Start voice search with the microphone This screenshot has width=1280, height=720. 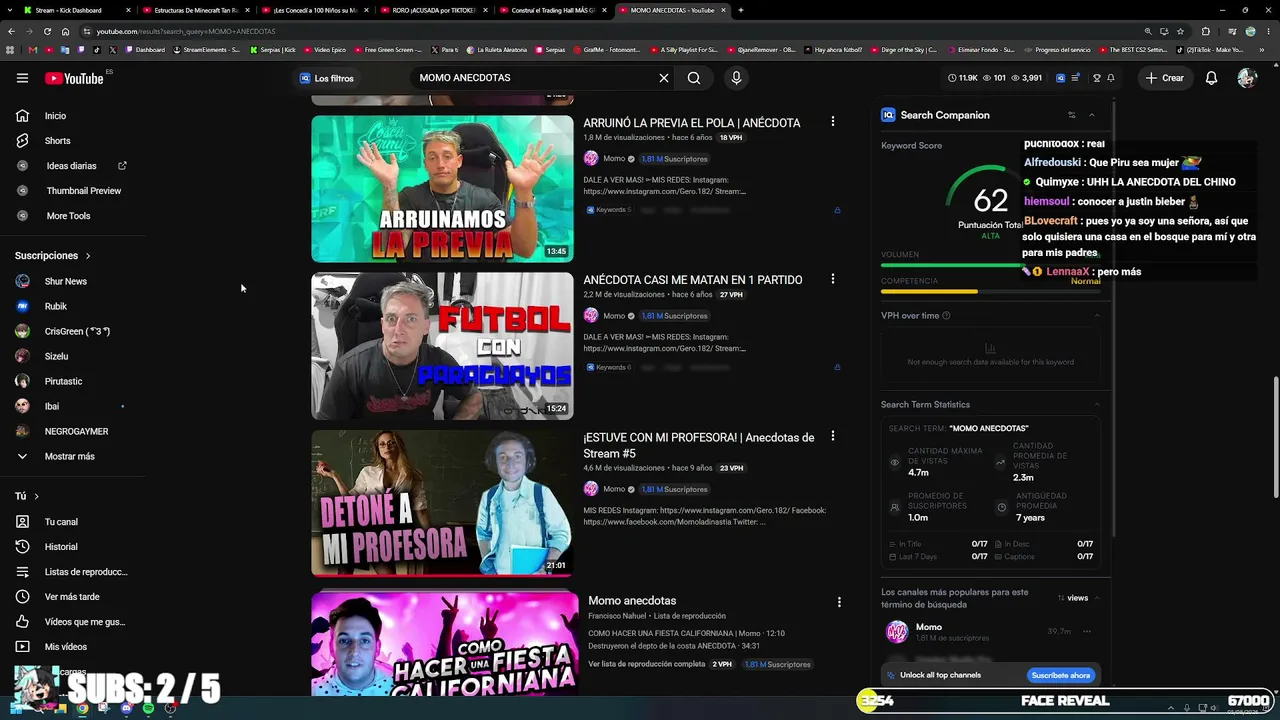(736, 78)
